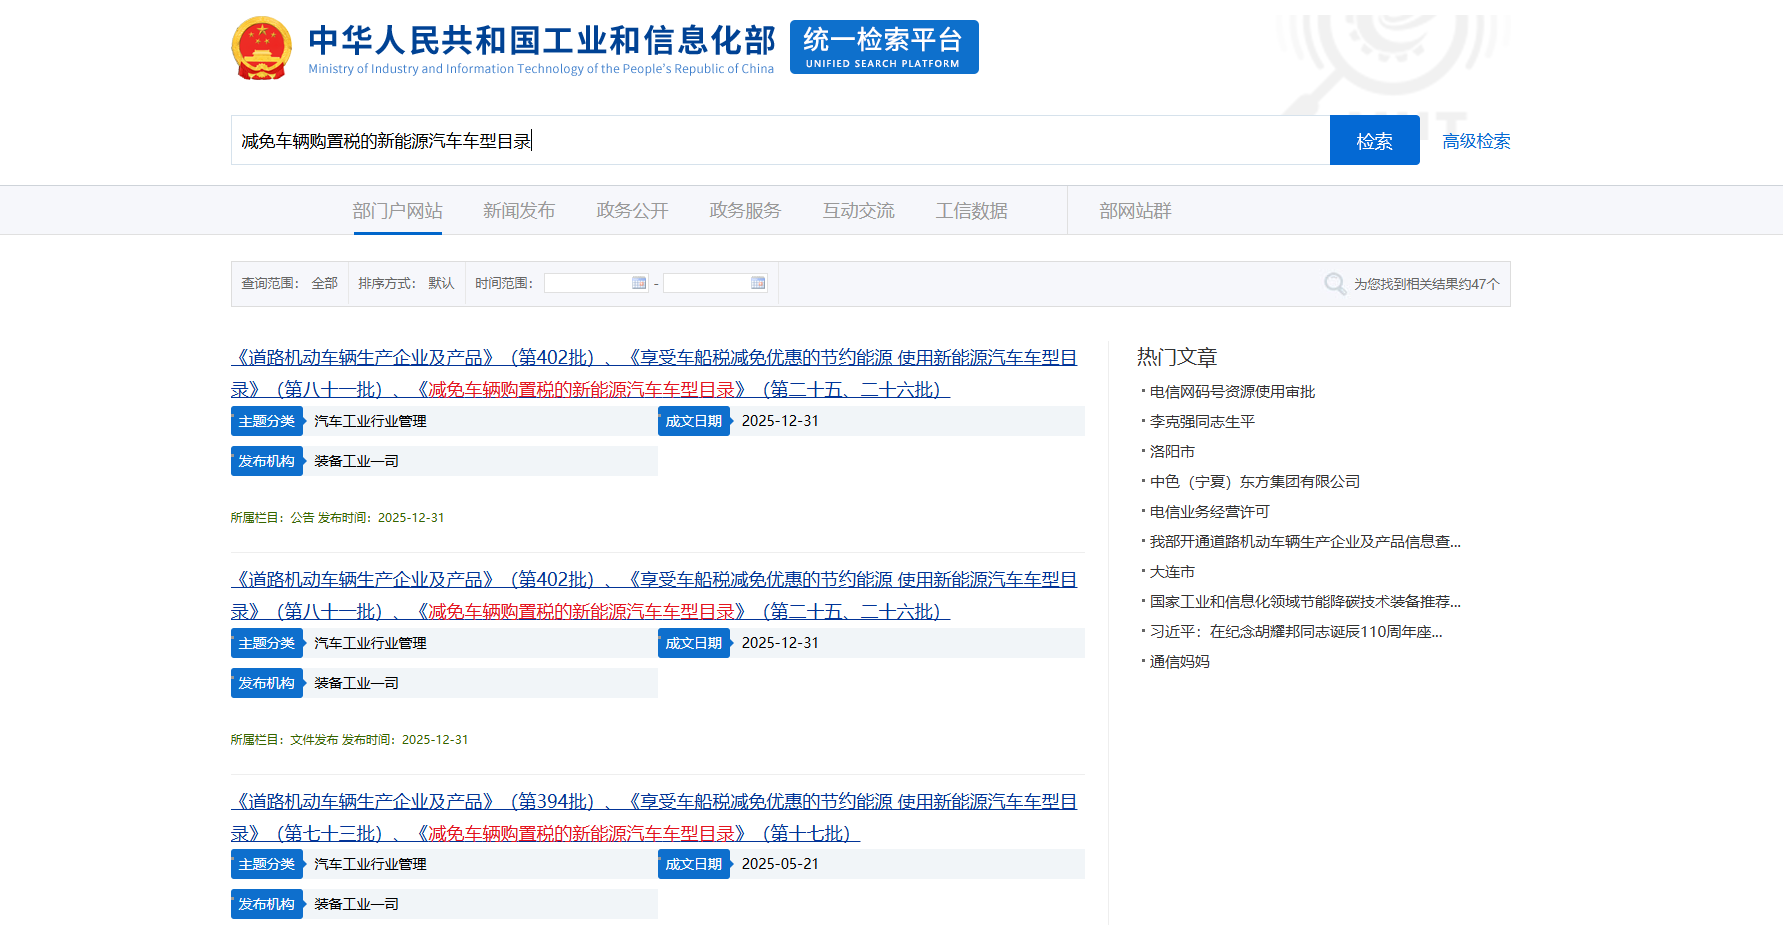Click the magnifier icon beside the results count

pos(1334,284)
